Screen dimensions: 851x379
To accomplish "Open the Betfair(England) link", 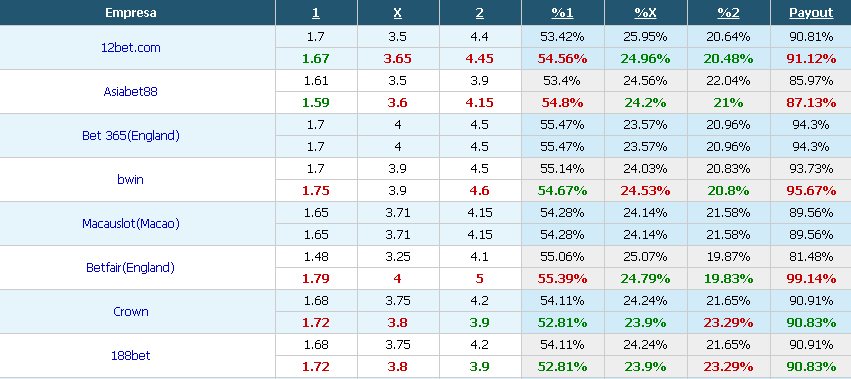I will (131, 267).
